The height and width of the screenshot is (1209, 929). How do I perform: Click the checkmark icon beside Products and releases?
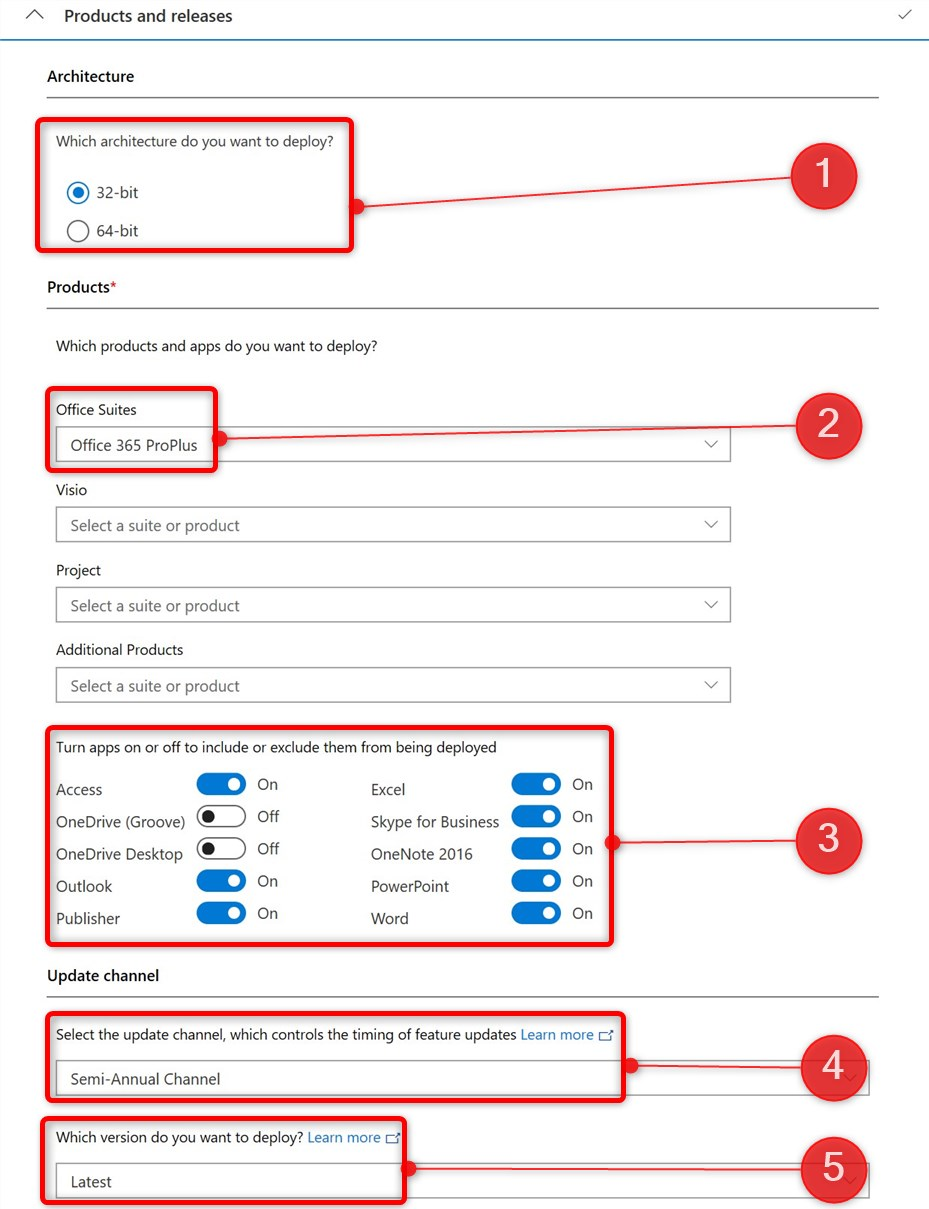click(905, 15)
